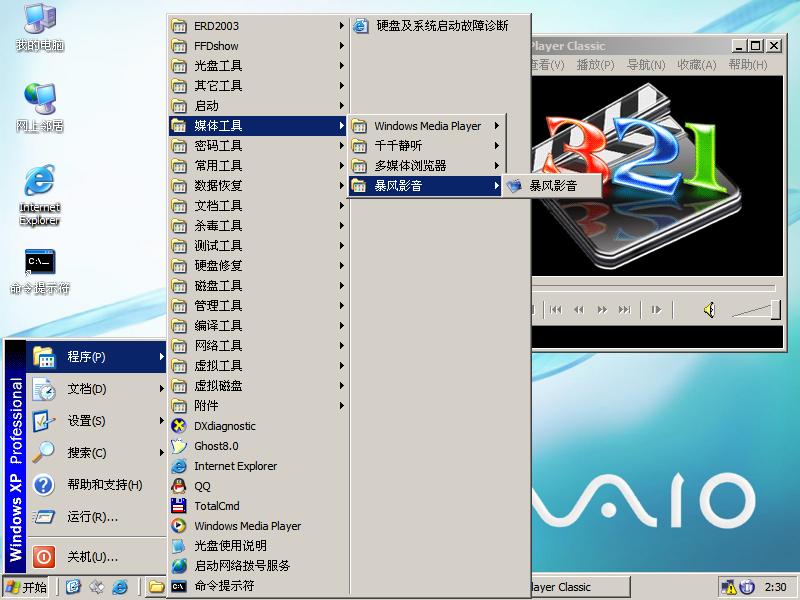Image resolution: width=800 pixels, height=600 pixels.
Task: Expand the 密码工具 folder submenu
Action: 258,146
